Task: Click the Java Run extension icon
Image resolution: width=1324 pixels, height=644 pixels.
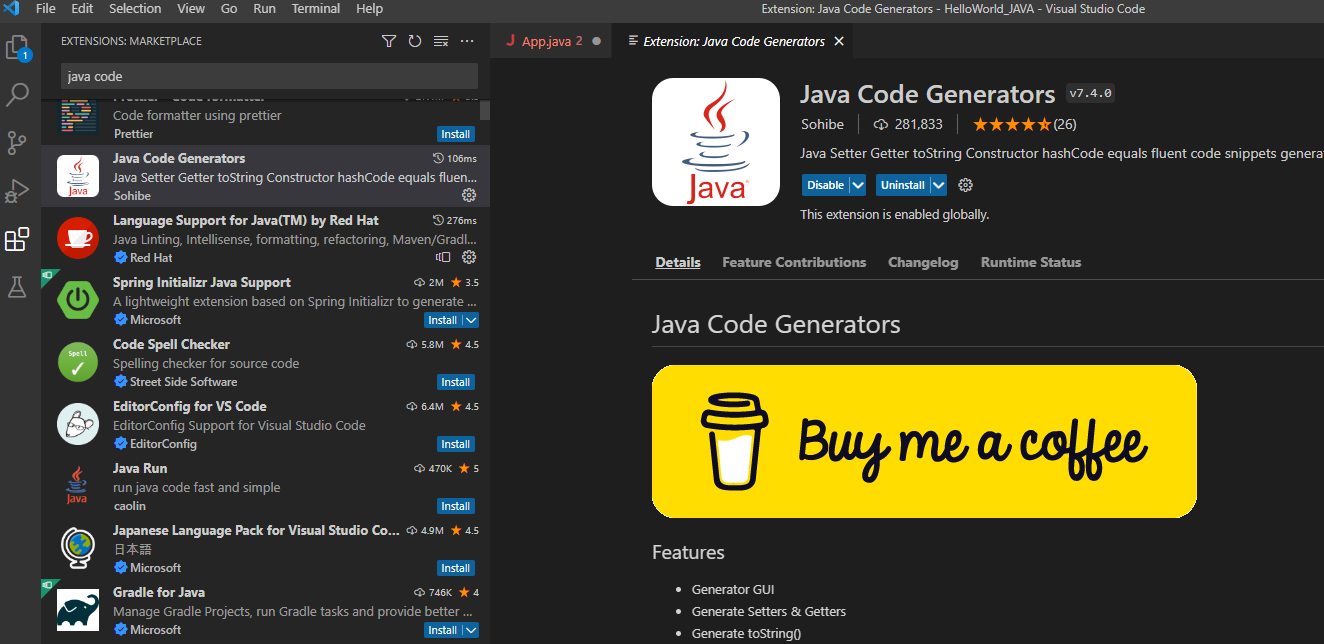Action: [x=78, y=486]
